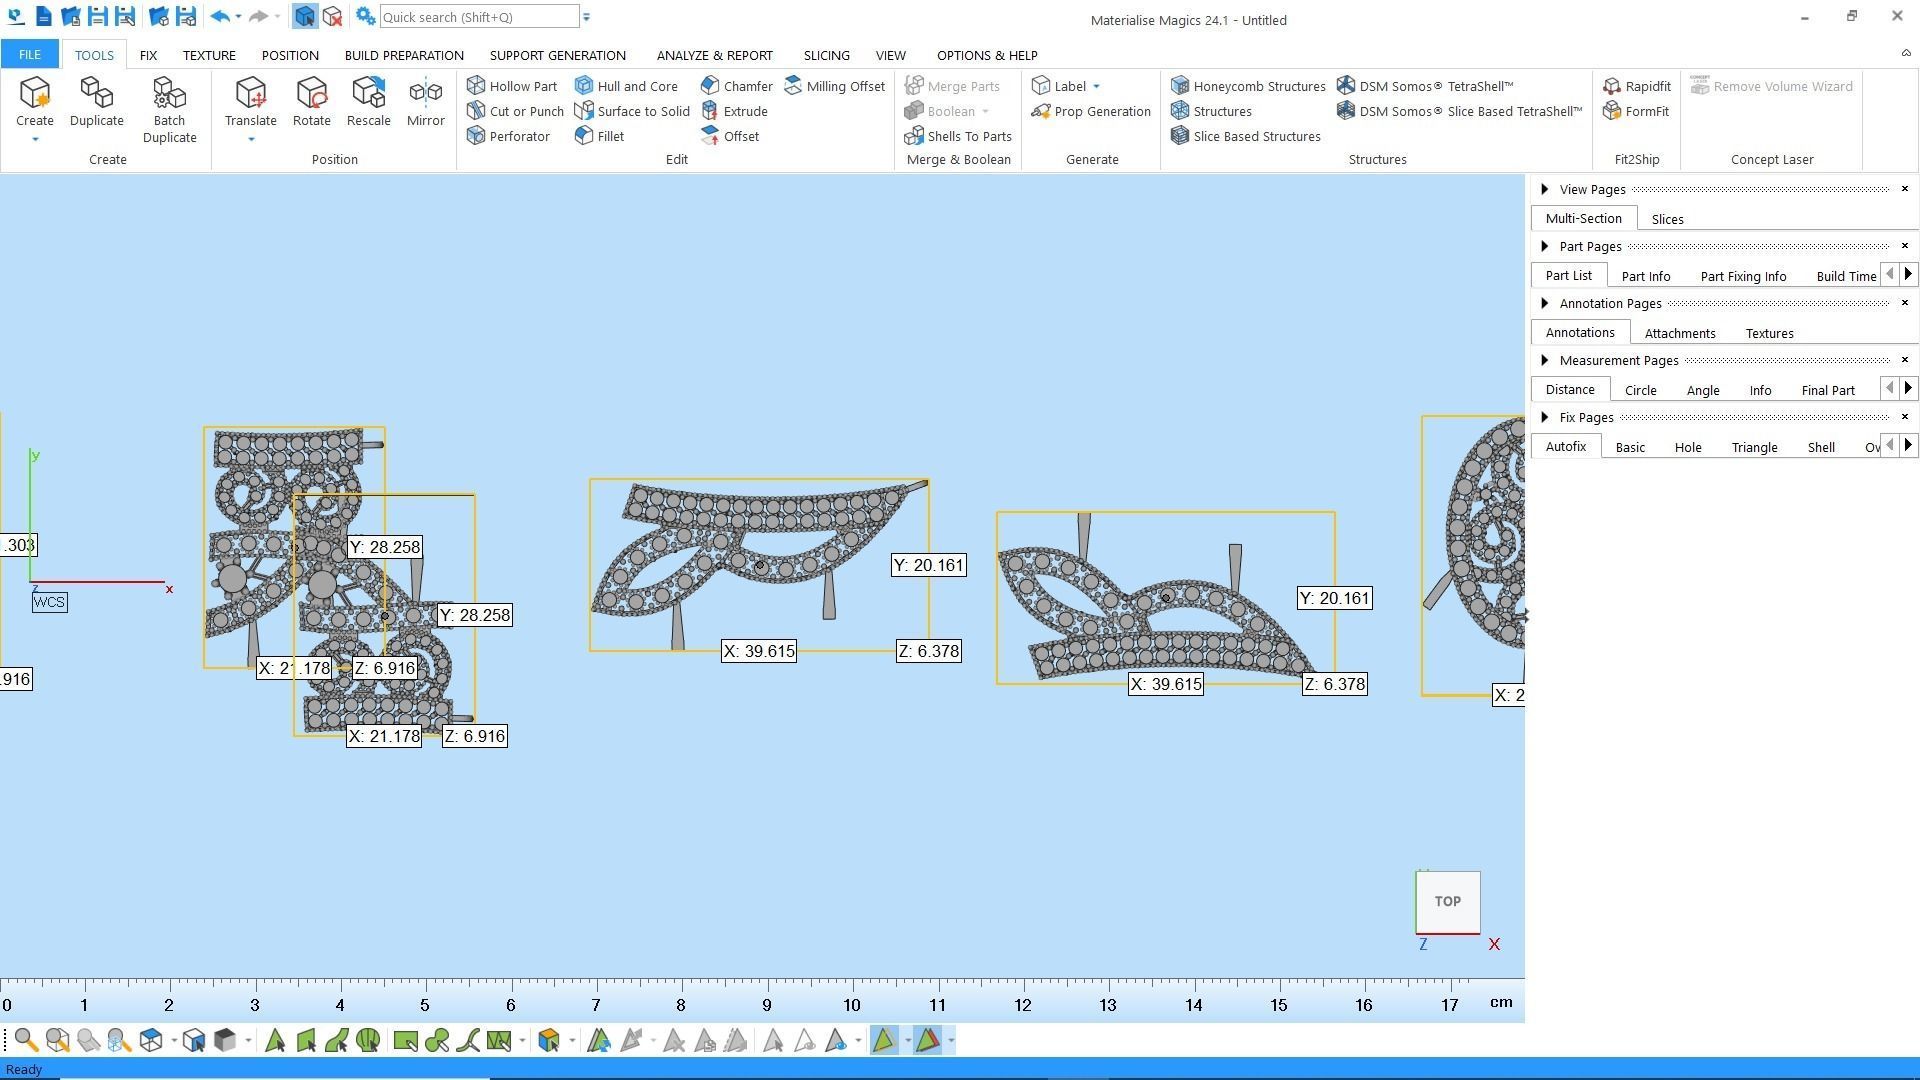1920x1080 pixels.
Task: Click the zoom magnifier icon in bottom toolbar
Action: 26,1041
